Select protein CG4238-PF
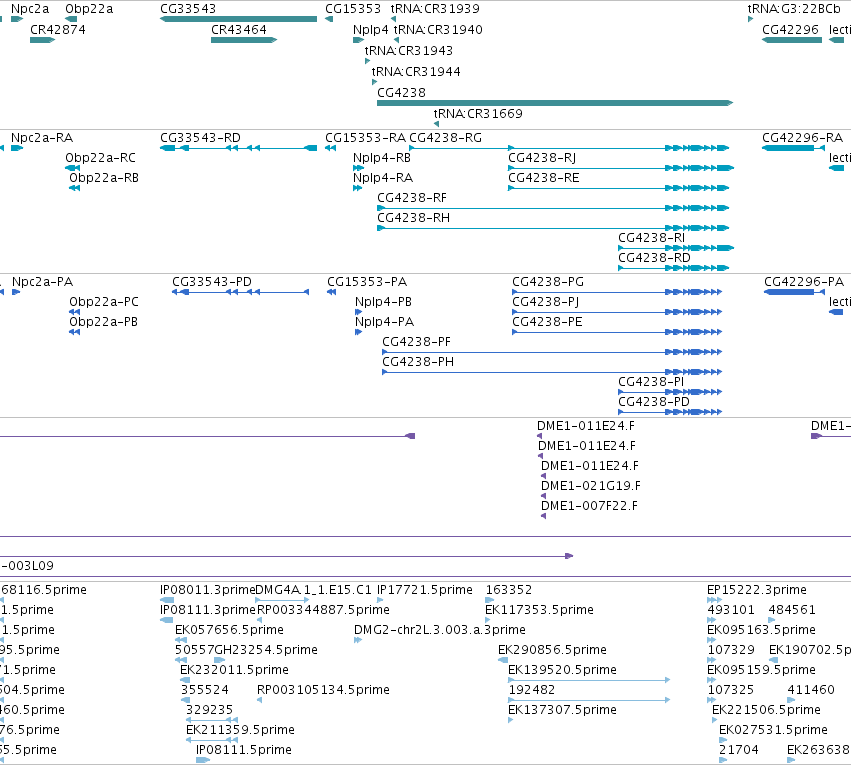This screenshot has width=851, height=765. [552, 352]
